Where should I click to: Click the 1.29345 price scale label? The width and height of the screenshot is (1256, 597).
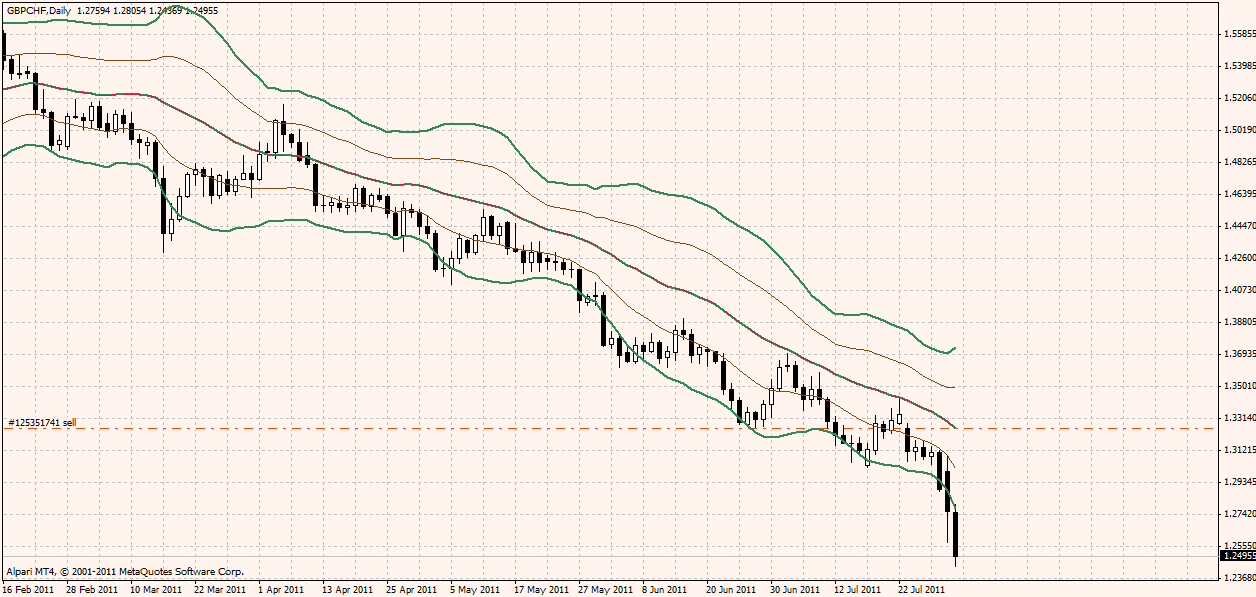tap(1238, 482)
